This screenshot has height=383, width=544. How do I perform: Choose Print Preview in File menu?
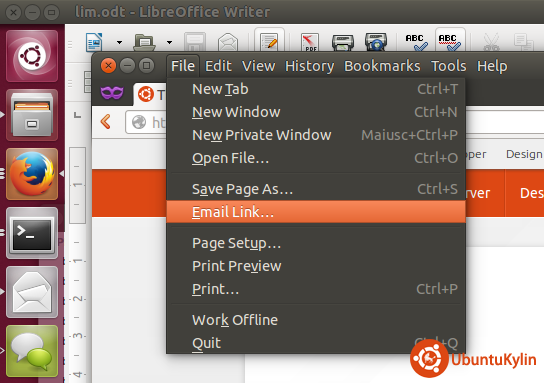(x=316, y=266)
